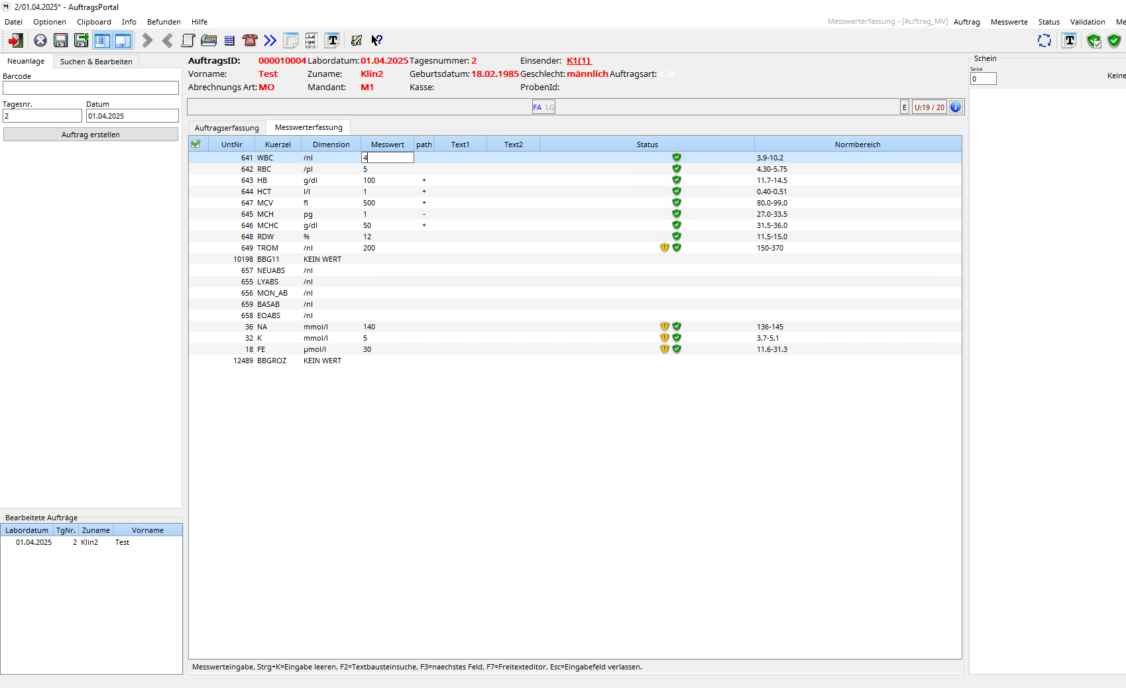The width and height of the screenshot is (1126, 688).
Task: Open the K1(1) Einsender link
Action: (x=578, y=60)
